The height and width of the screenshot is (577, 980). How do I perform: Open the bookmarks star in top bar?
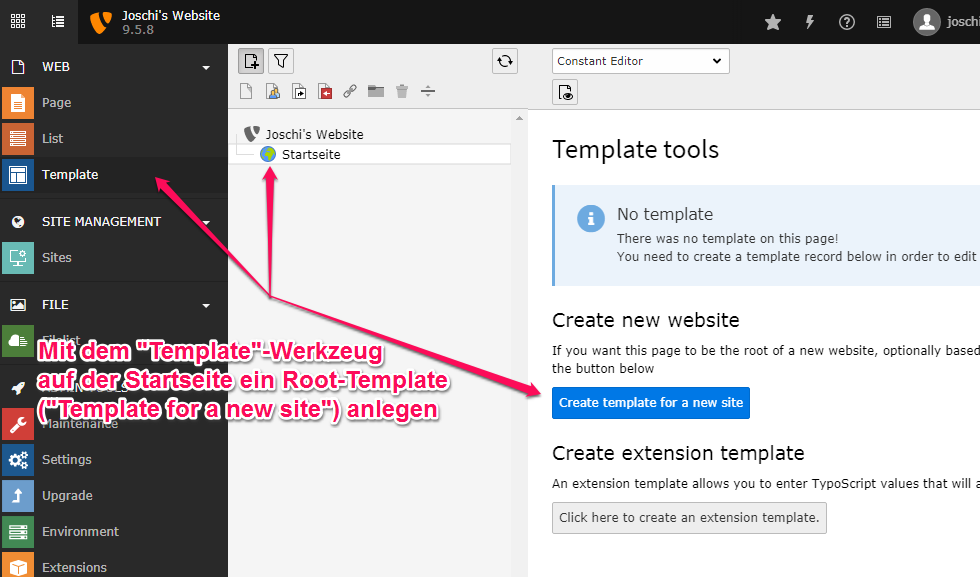[x=772, y=21]
